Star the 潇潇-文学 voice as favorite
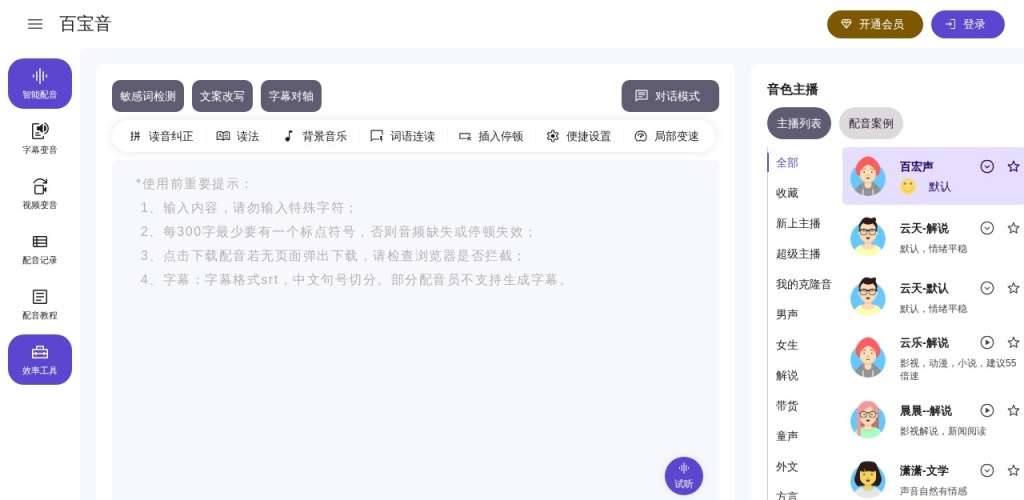Image resolution: width=1024 pixels, height=500 pixels. (x=1013, y=470)
